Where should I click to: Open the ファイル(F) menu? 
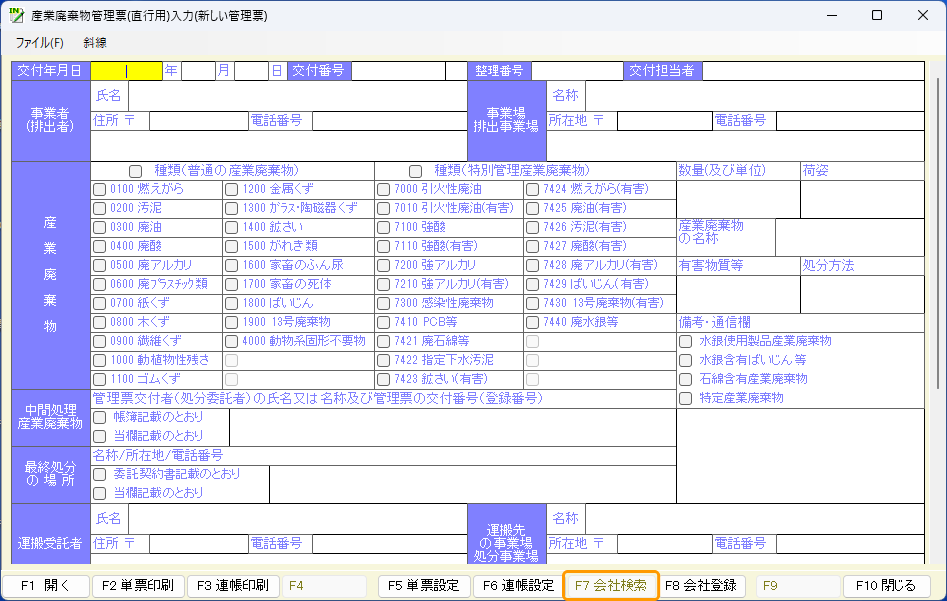point(38,44)
